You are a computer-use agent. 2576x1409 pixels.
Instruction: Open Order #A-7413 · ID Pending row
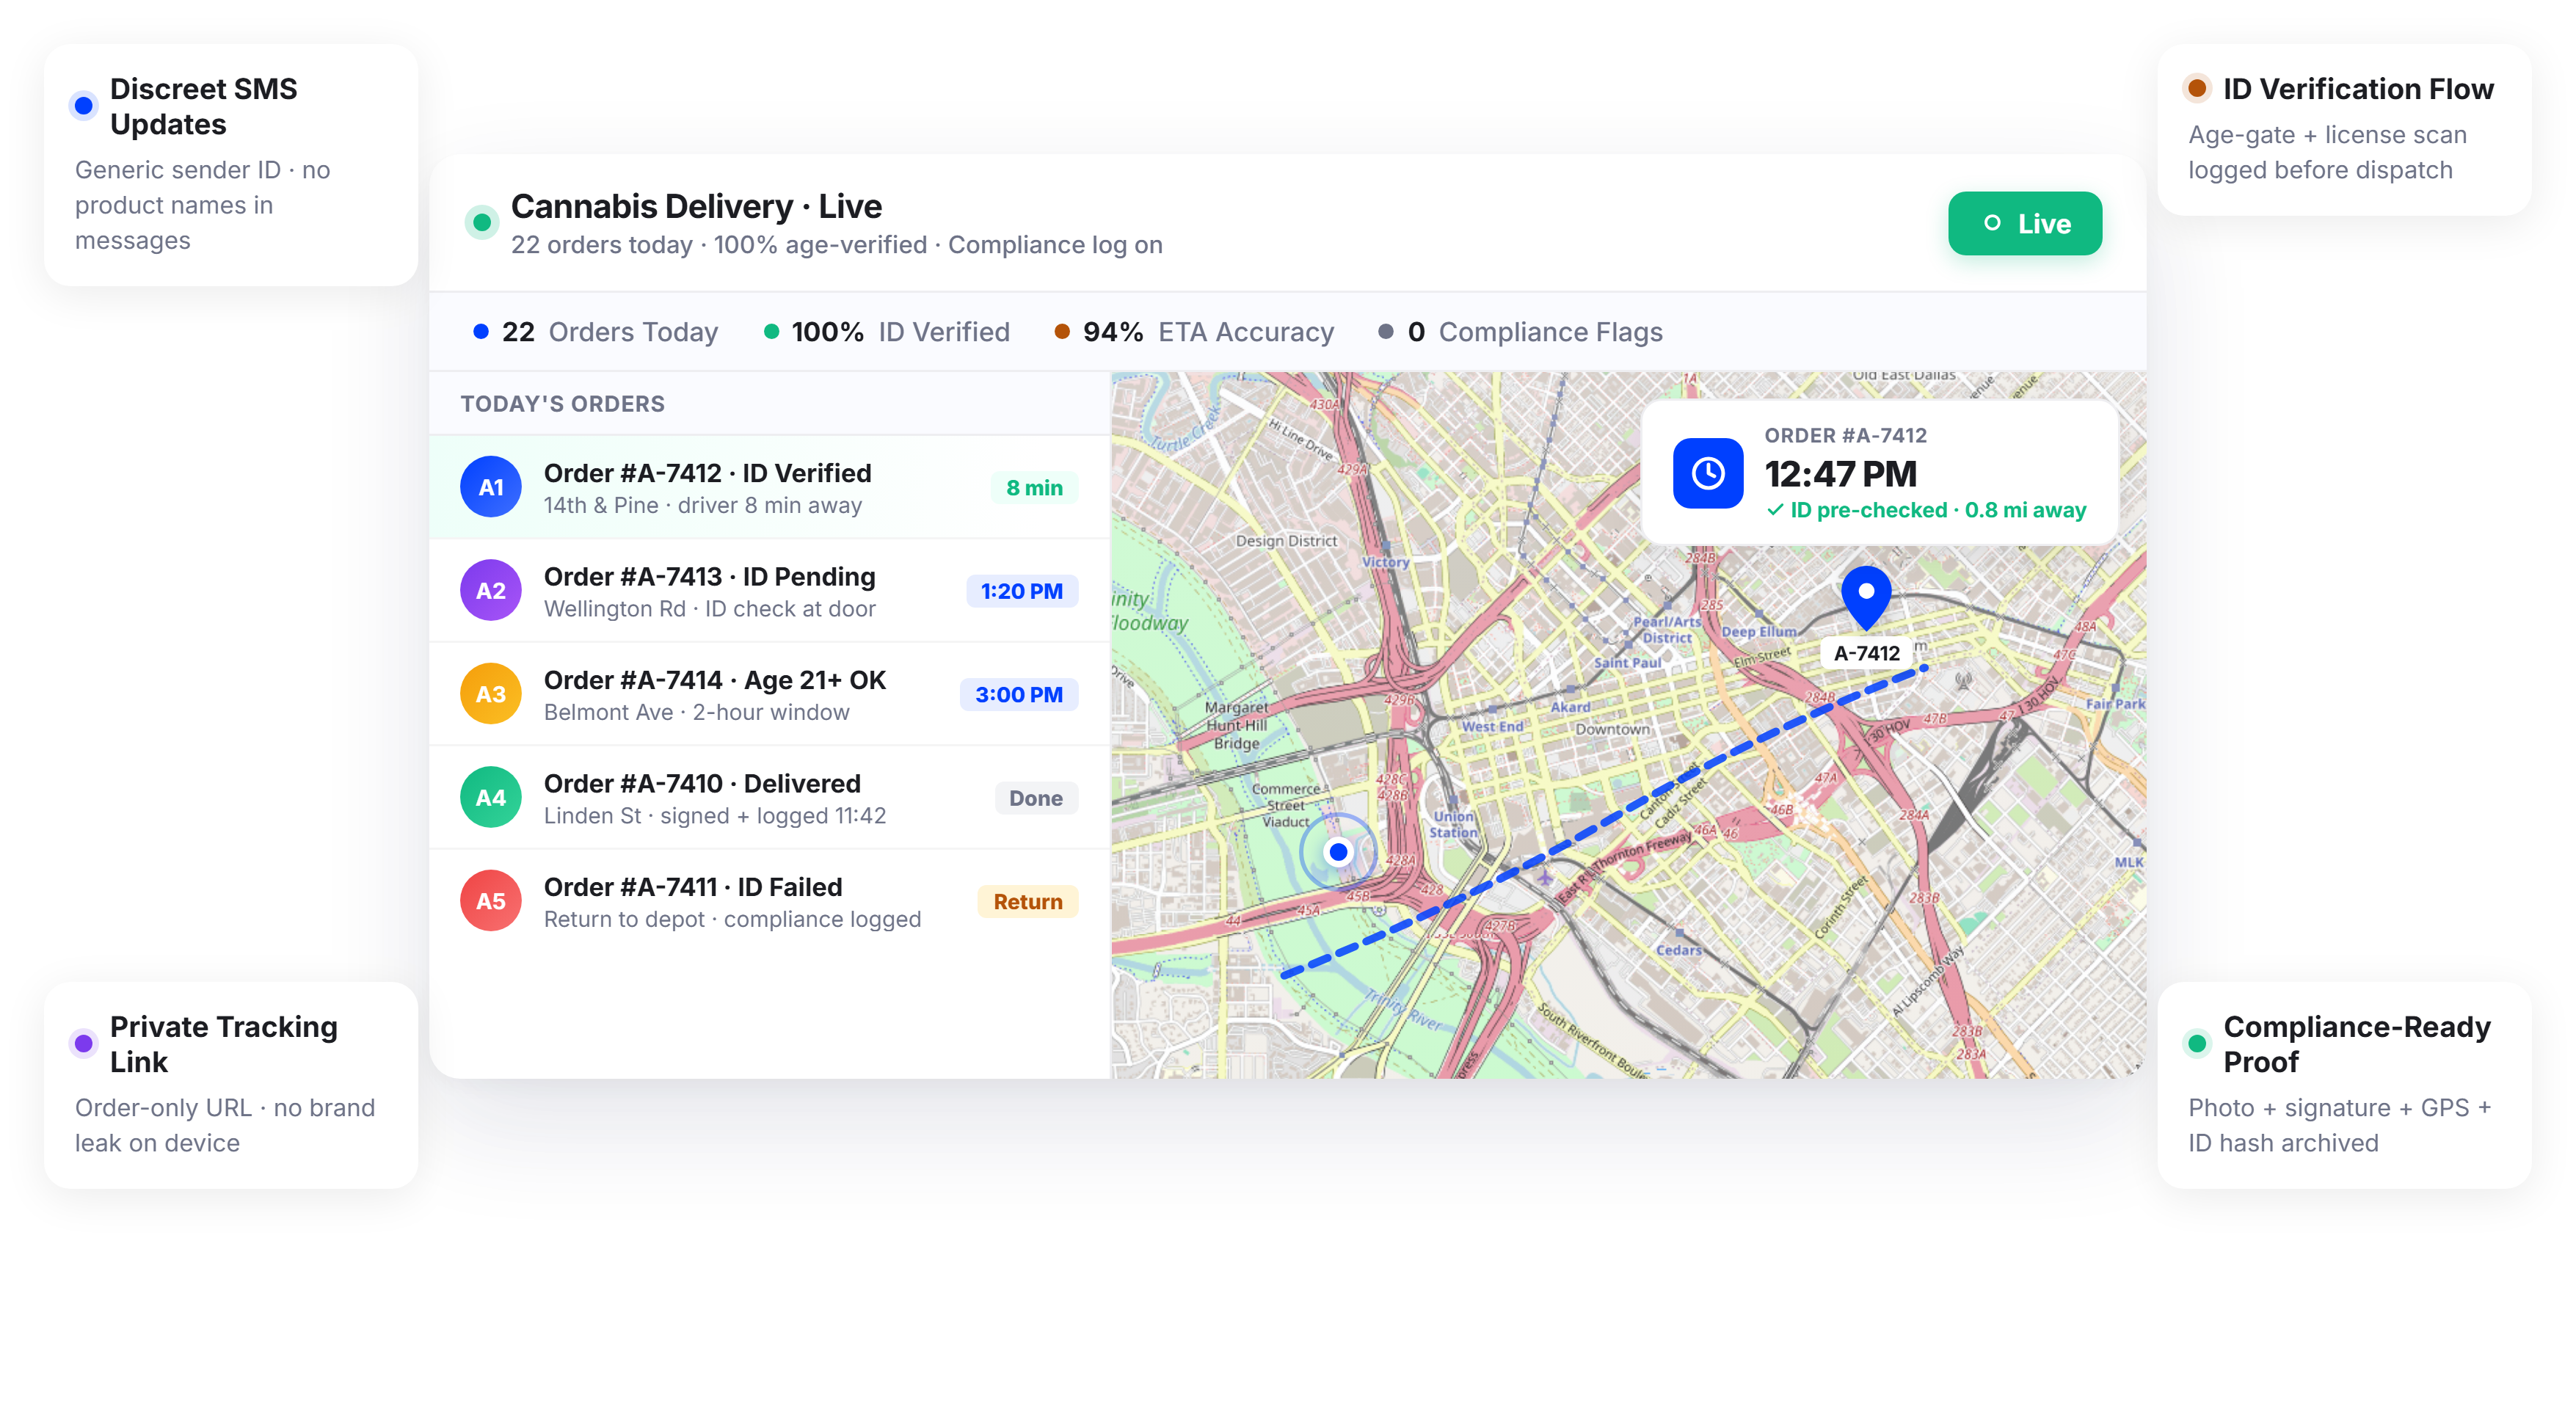click(x=769, y=591)
